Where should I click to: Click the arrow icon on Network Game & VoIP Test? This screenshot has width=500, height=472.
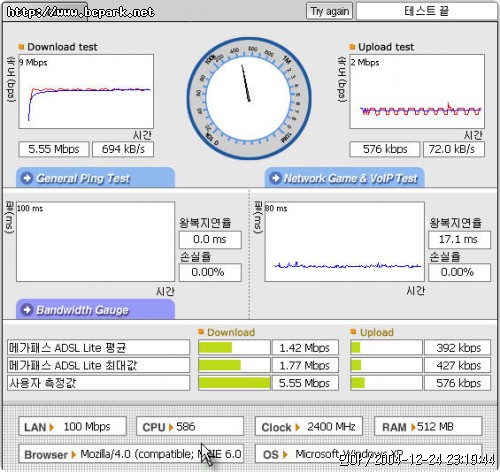(x=275, y=178)
